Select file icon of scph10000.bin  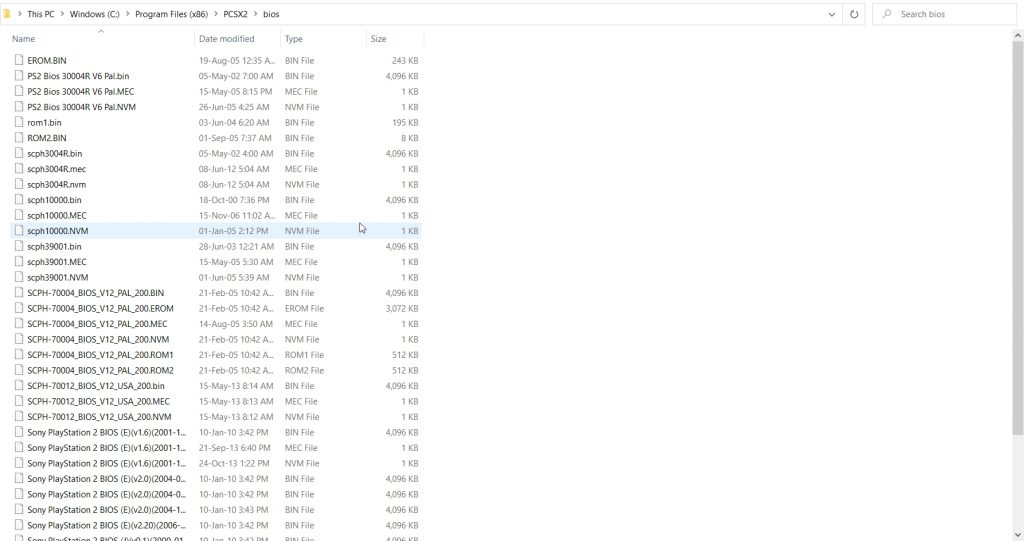point(19,200)
